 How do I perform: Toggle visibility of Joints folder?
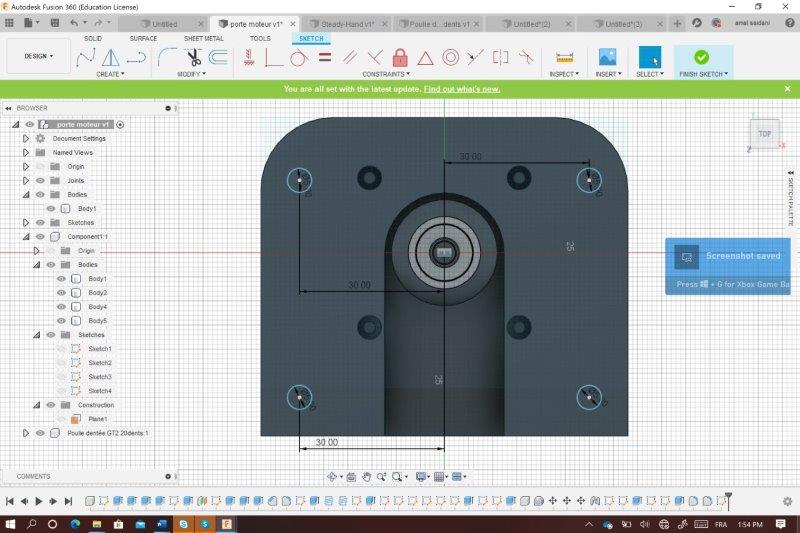coord(40,181)
